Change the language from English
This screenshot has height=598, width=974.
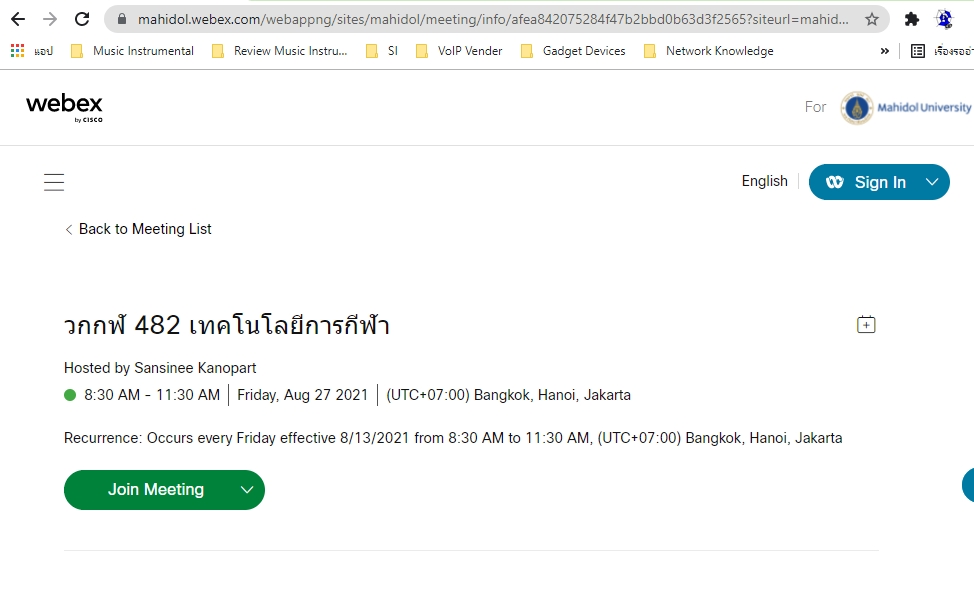point(764,181)
